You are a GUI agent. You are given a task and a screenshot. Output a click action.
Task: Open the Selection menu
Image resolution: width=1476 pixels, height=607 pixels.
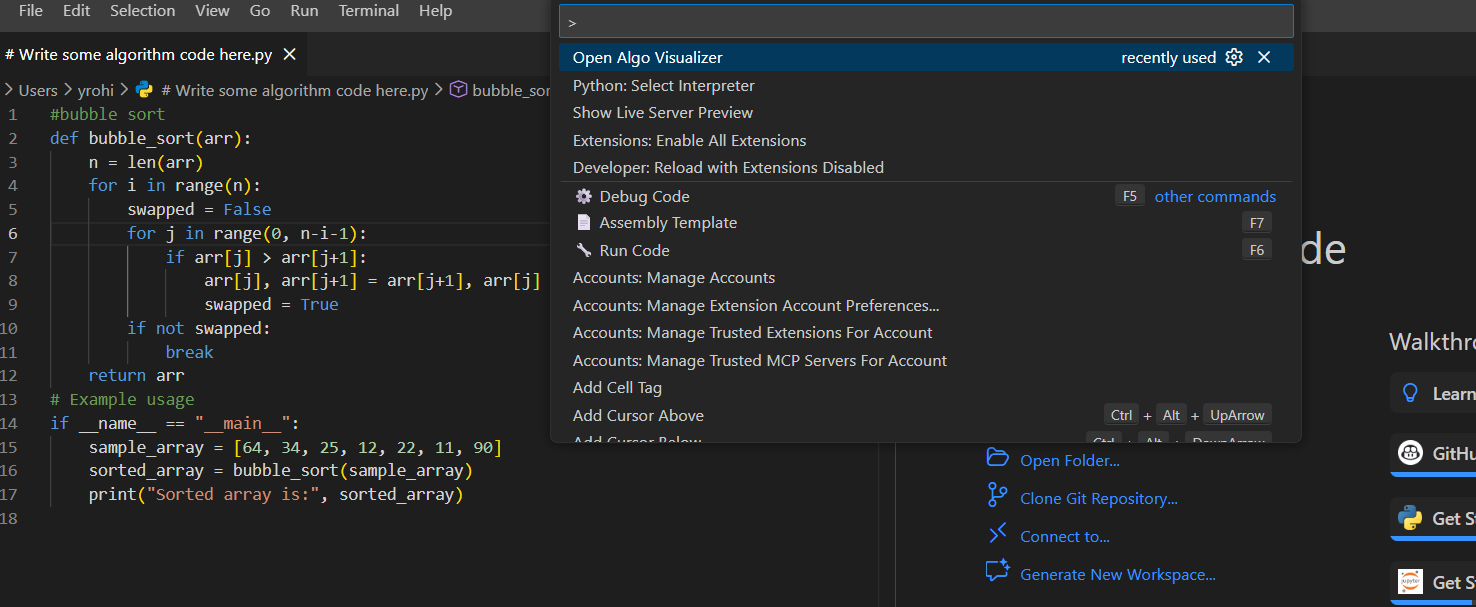point(142,11)
